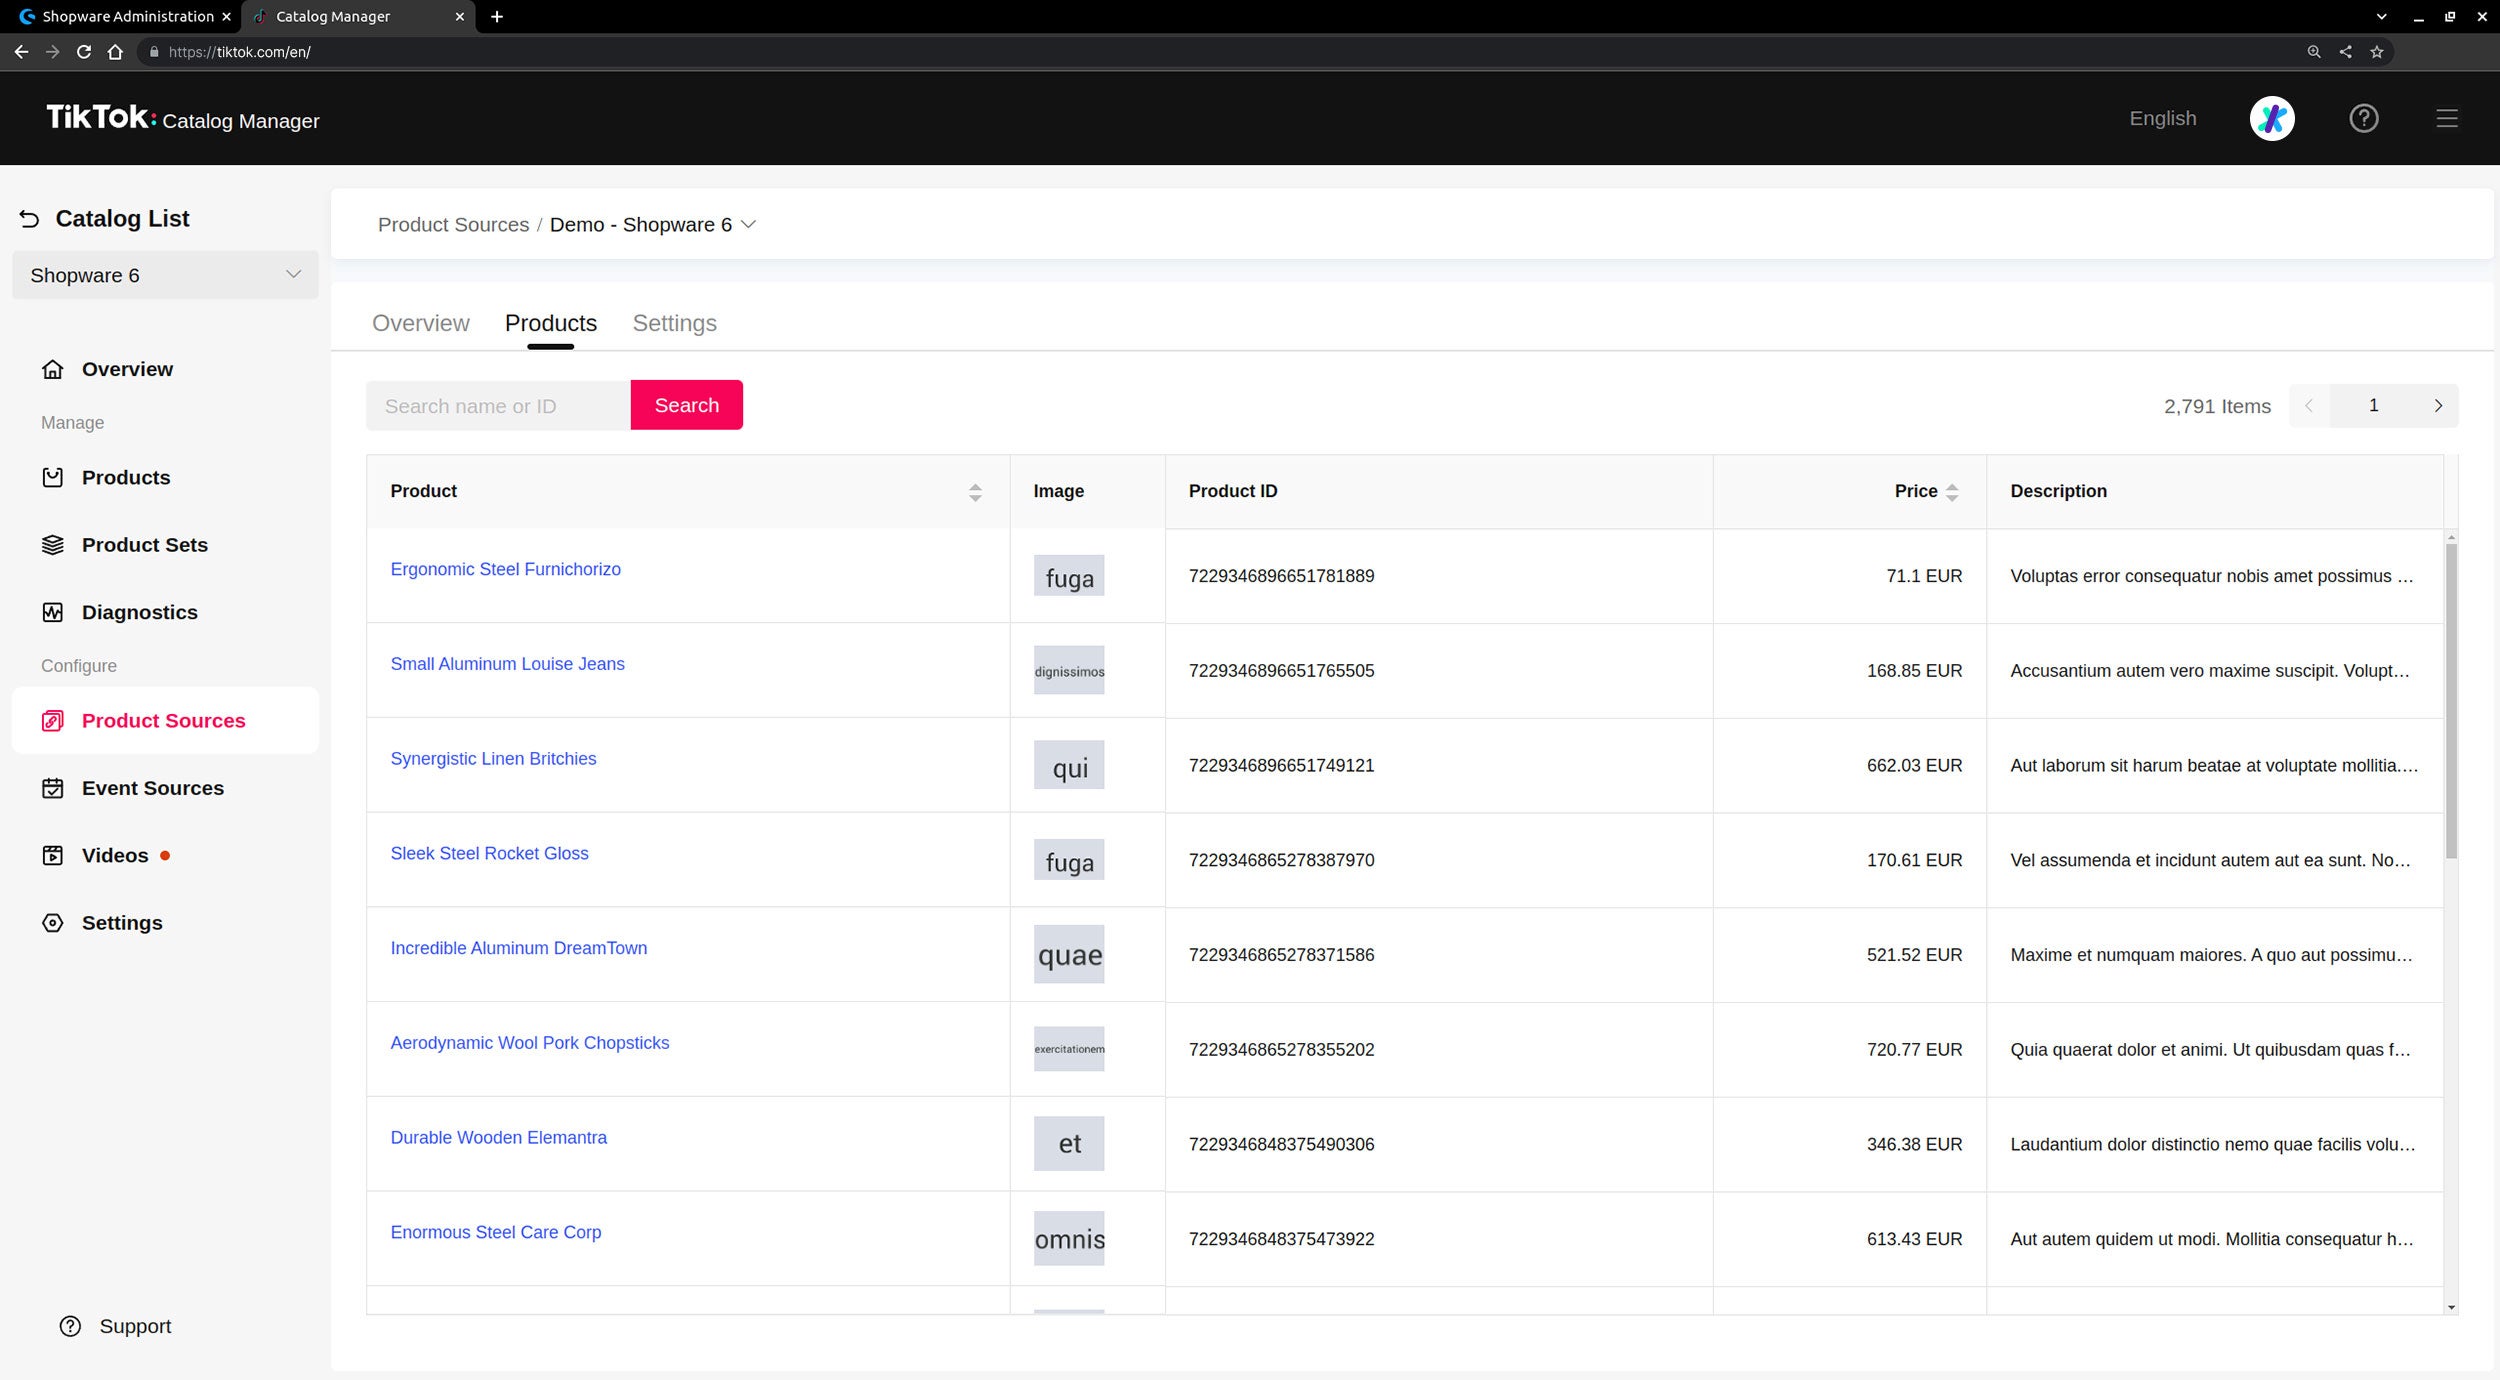Image resolution: width=2500 pixels, height=1380 pixels.
Task: Click the page number input field
Action: click(x=2373, y=406)
